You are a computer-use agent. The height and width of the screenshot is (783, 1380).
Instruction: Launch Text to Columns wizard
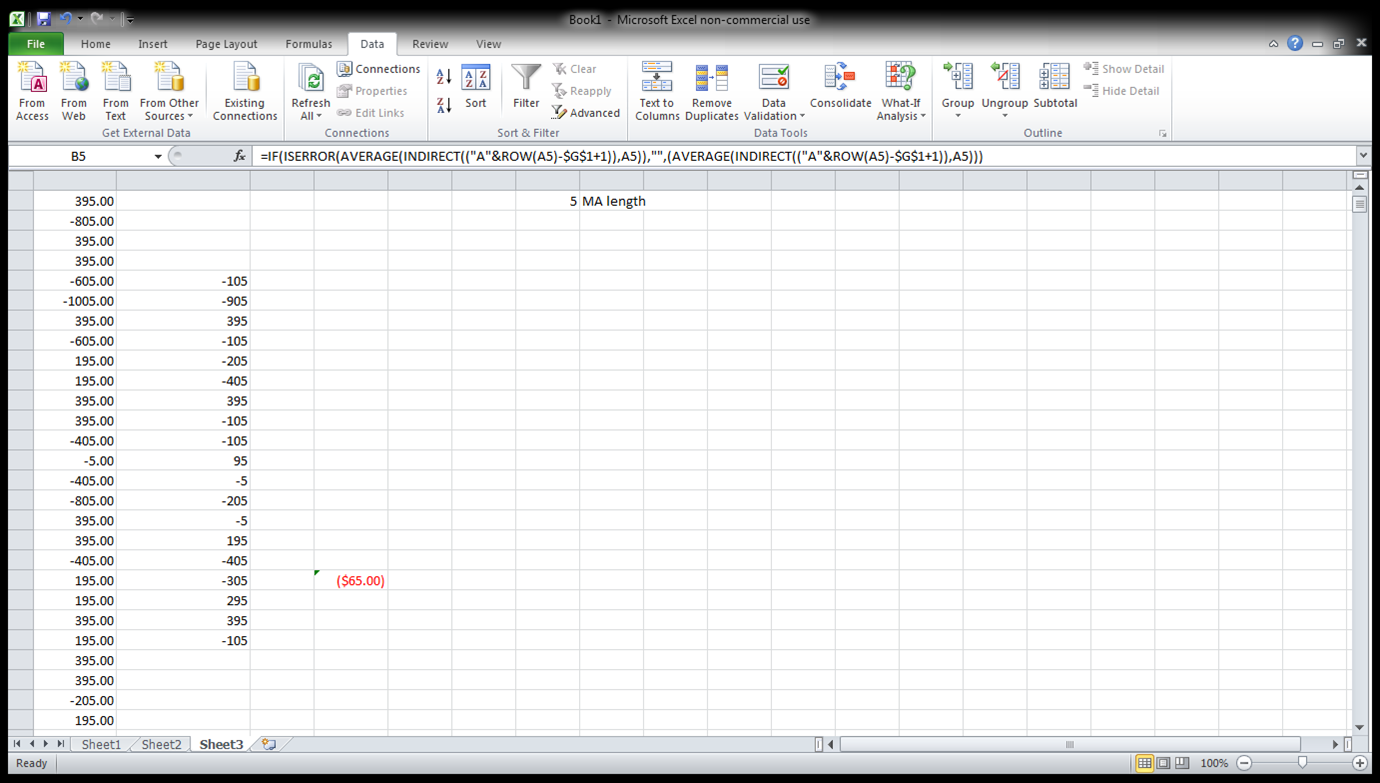[657, 92]
